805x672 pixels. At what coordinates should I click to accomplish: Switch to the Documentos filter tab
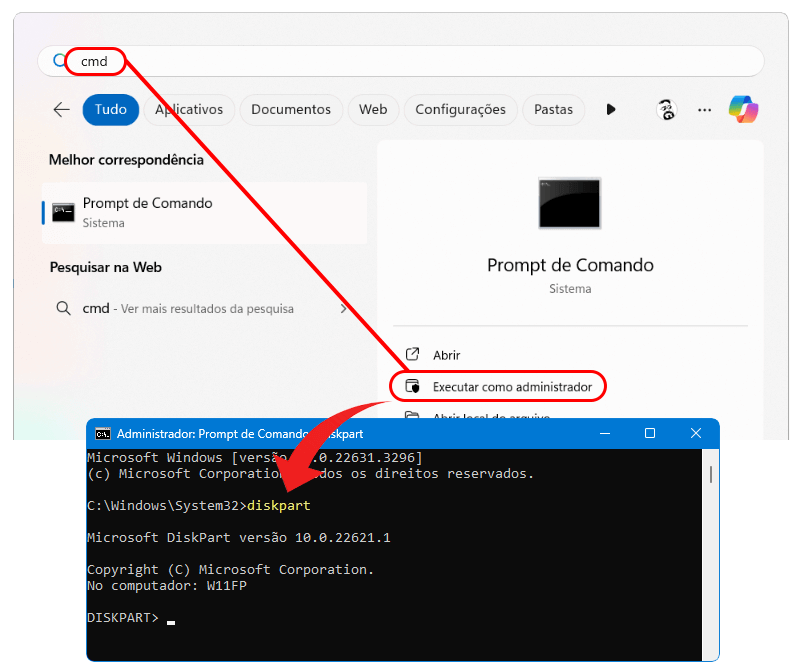[291, 109]
